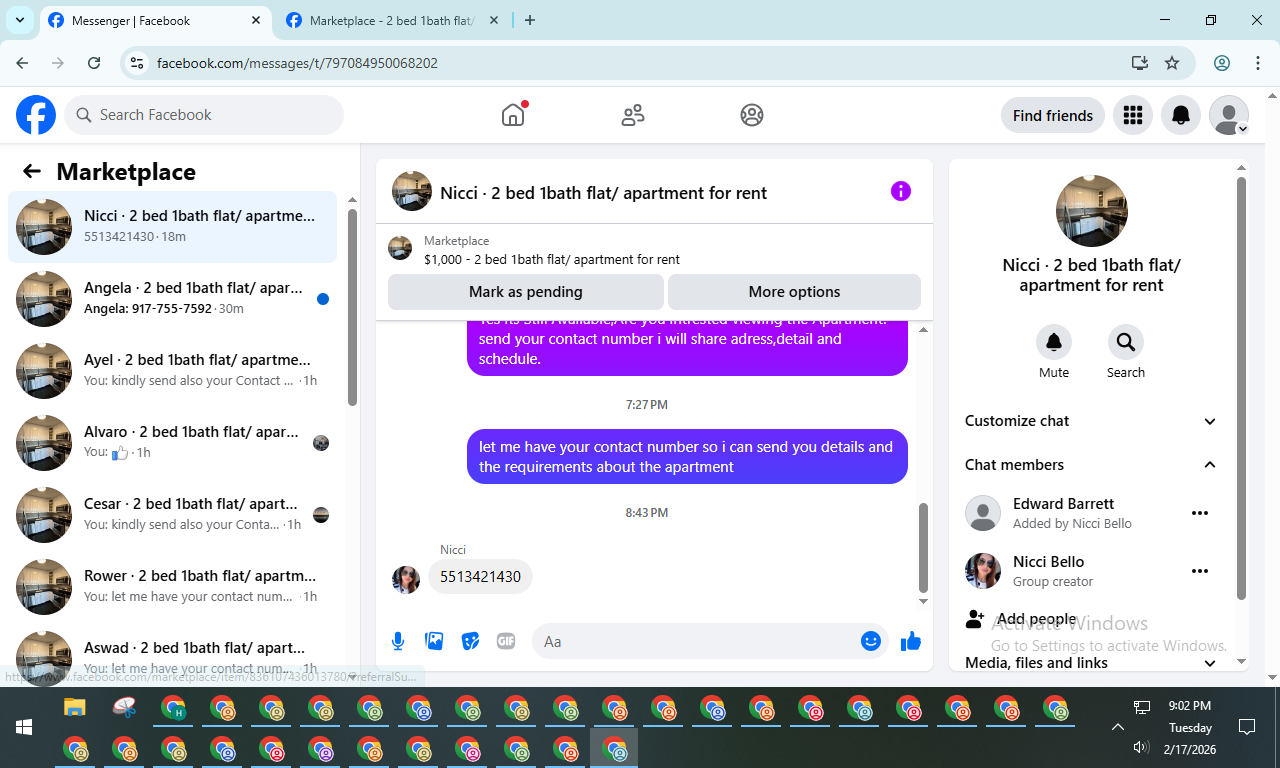Close the Messenger | Facebook tab
Viewport: 1280px width, 768px height.
coord(256,20)
